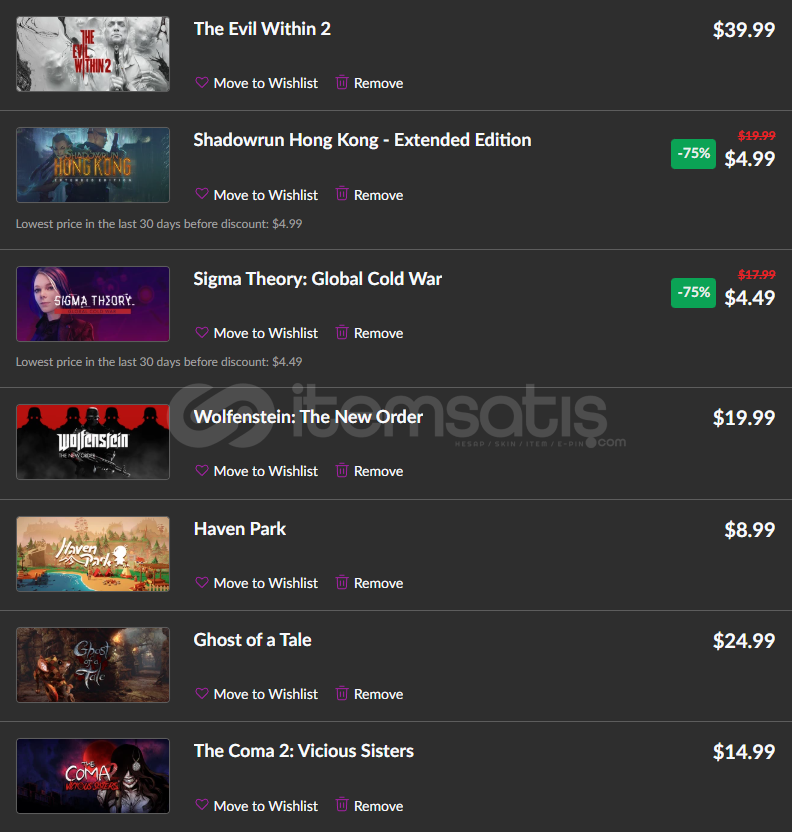Click trash icon for The Coma 2

point(342,804)
